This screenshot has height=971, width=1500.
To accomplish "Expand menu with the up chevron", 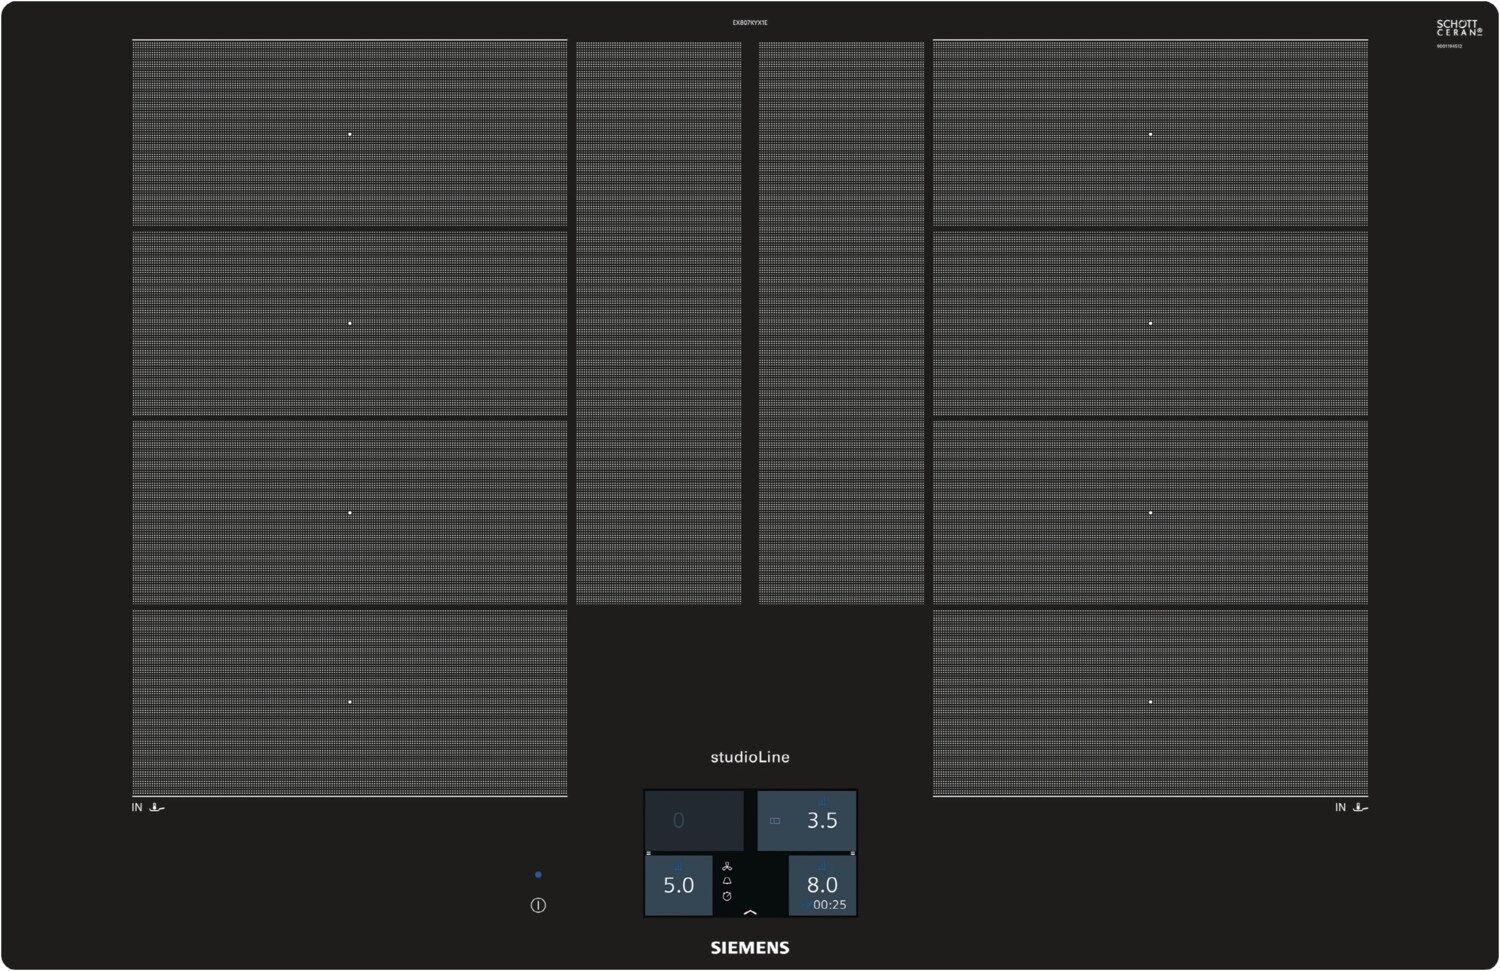I will coord(750,911).
